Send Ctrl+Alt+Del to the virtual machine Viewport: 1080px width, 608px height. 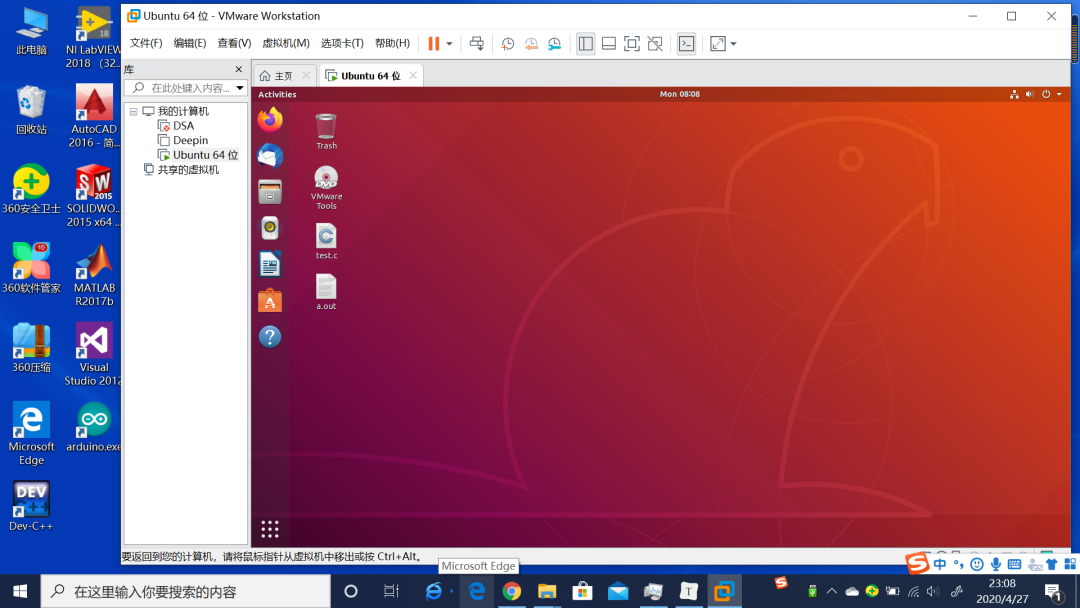(x=477, y=43)
